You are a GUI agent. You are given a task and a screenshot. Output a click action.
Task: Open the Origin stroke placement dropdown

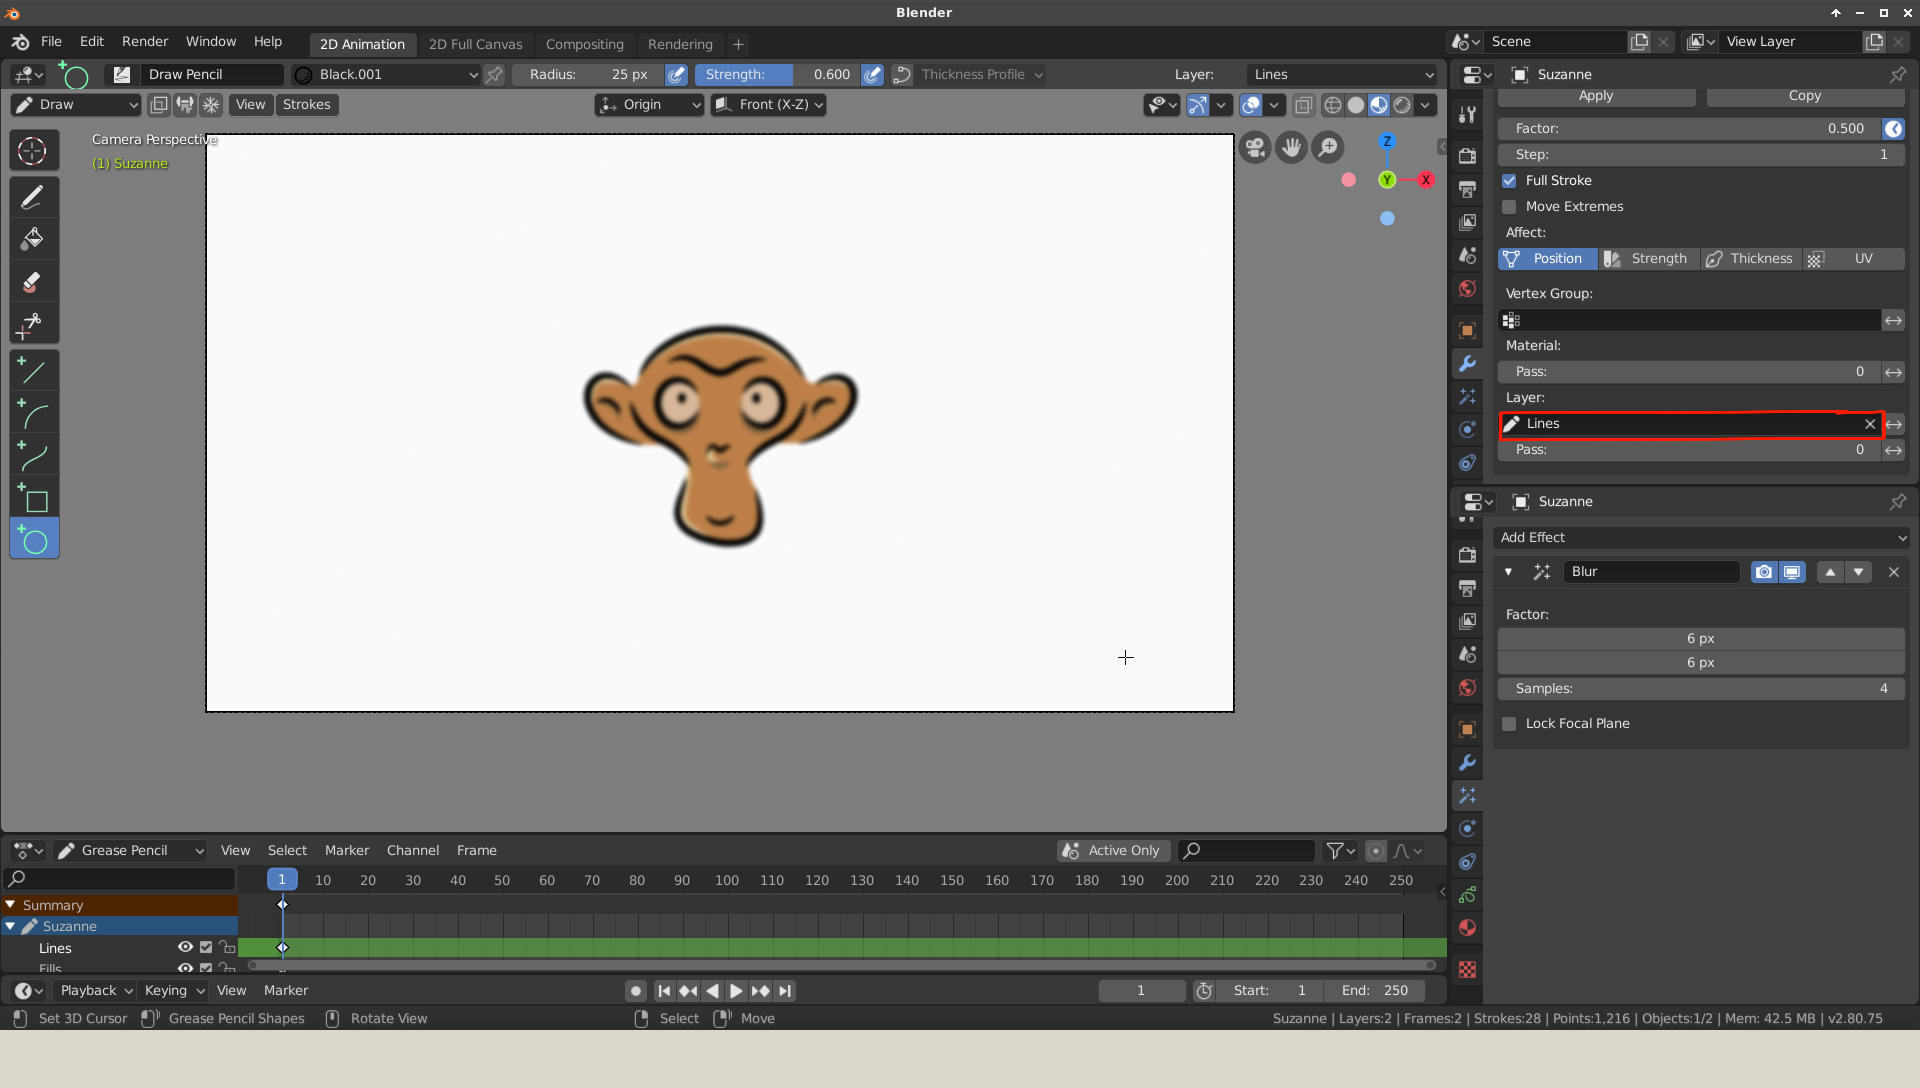pos(650,105)
